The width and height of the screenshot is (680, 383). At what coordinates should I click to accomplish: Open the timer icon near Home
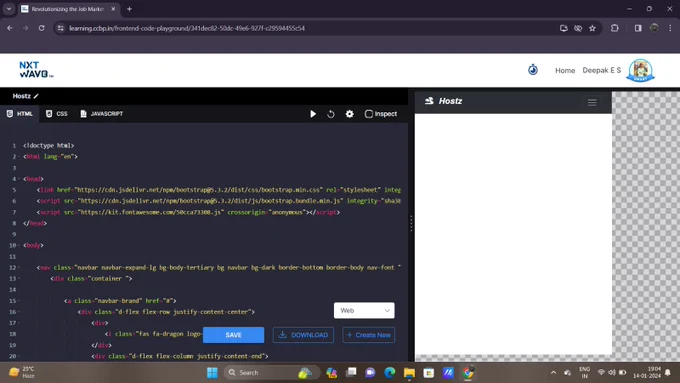533,69
